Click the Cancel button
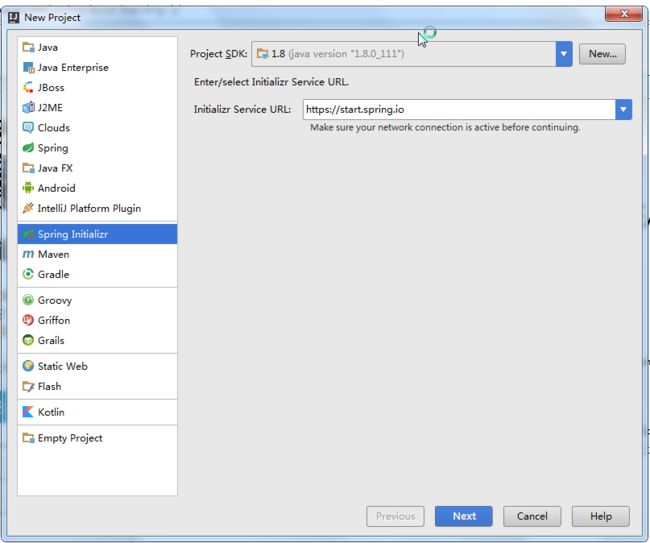650x543 pixels. point(532,516)
